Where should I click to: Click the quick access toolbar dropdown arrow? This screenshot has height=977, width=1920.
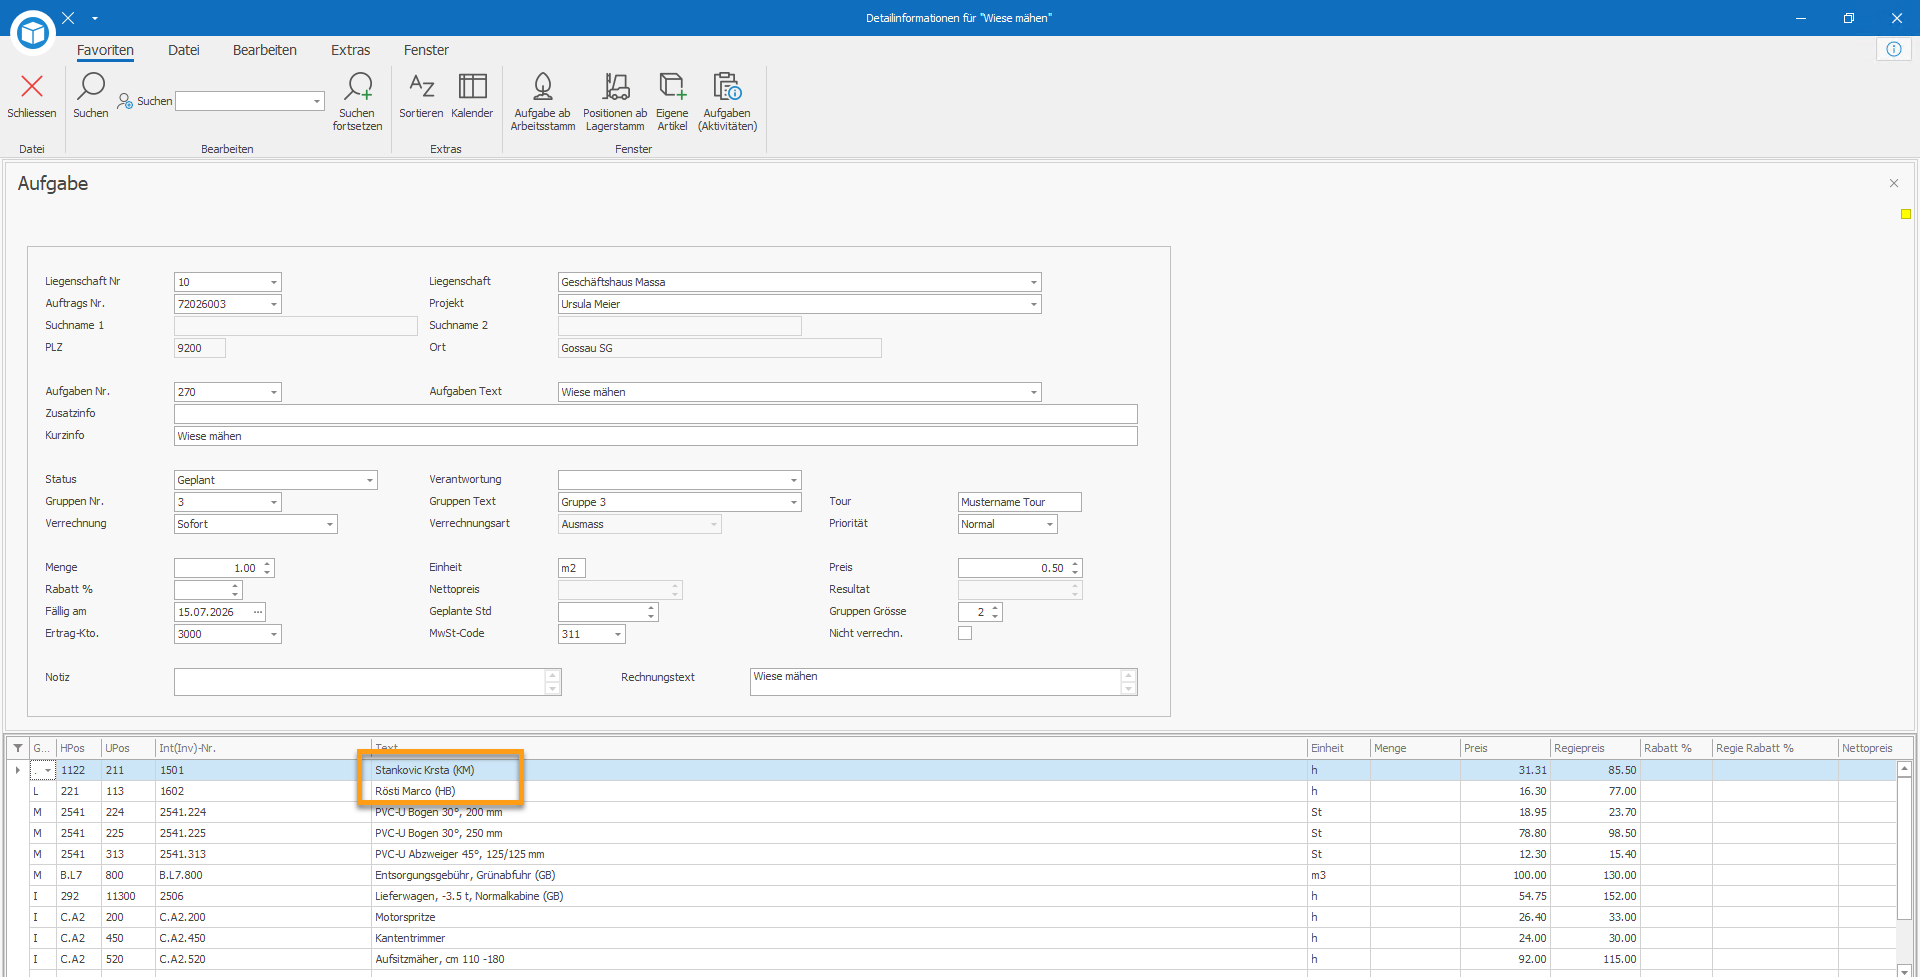(x=95, y=18)
